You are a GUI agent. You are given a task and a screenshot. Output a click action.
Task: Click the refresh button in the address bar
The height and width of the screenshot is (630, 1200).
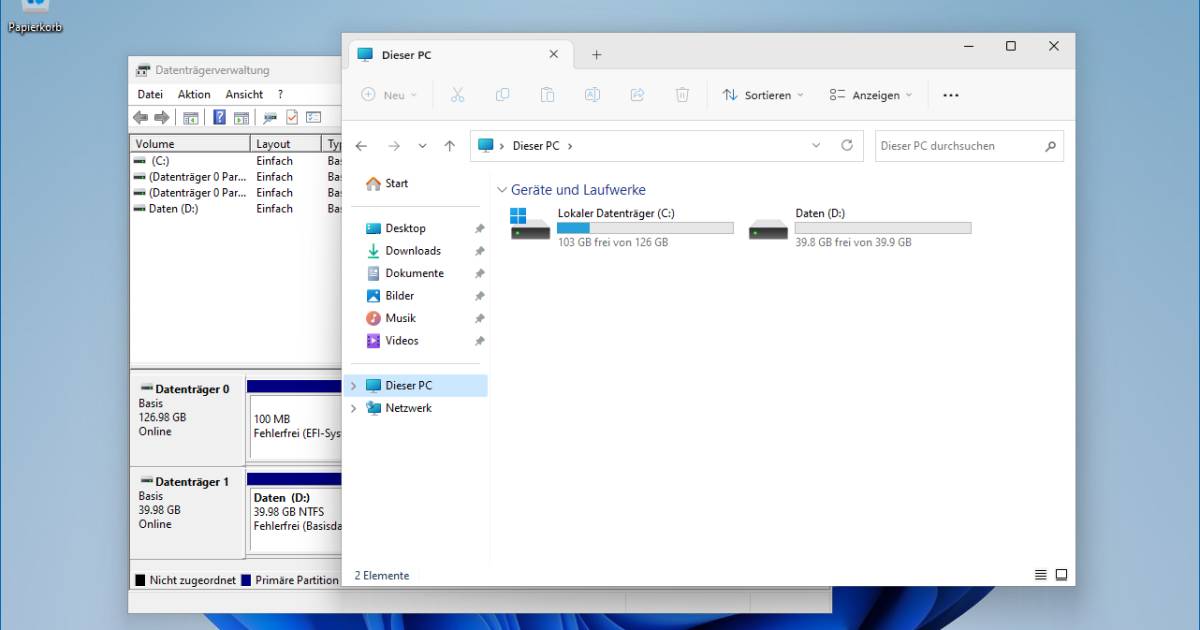click(847, 145)
